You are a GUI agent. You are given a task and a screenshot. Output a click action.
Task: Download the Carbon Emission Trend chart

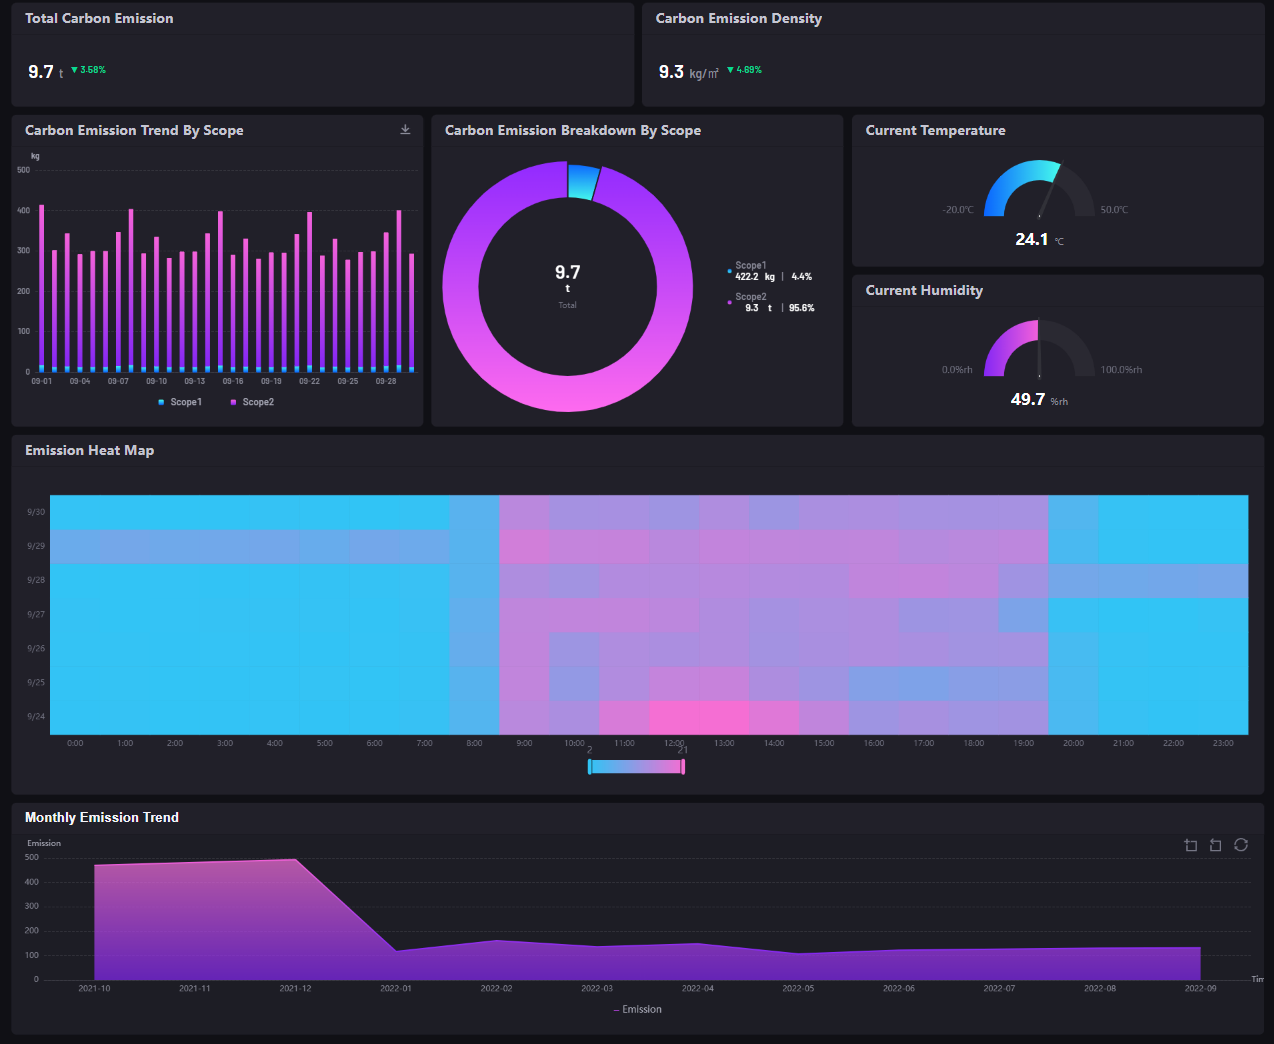[x=405, y=130]
